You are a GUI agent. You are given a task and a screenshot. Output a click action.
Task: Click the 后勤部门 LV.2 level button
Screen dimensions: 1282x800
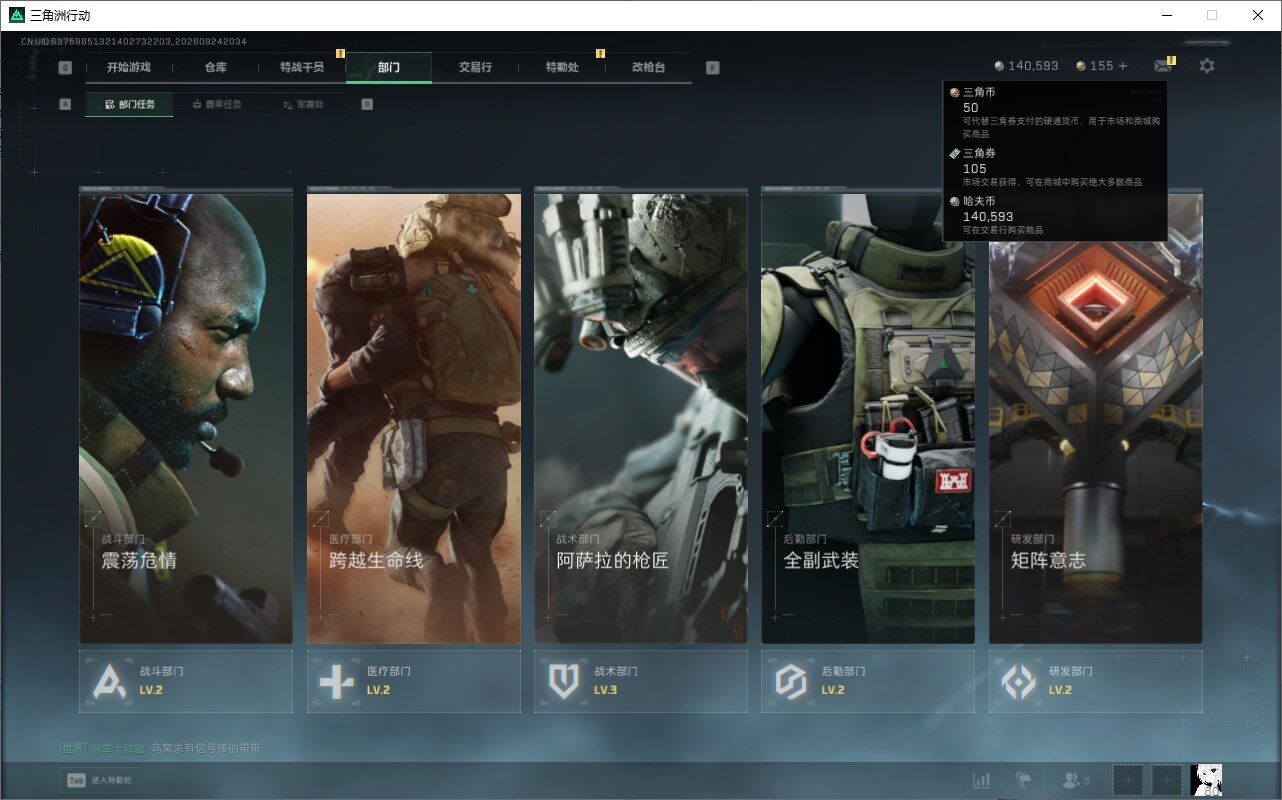click(868, 681)
